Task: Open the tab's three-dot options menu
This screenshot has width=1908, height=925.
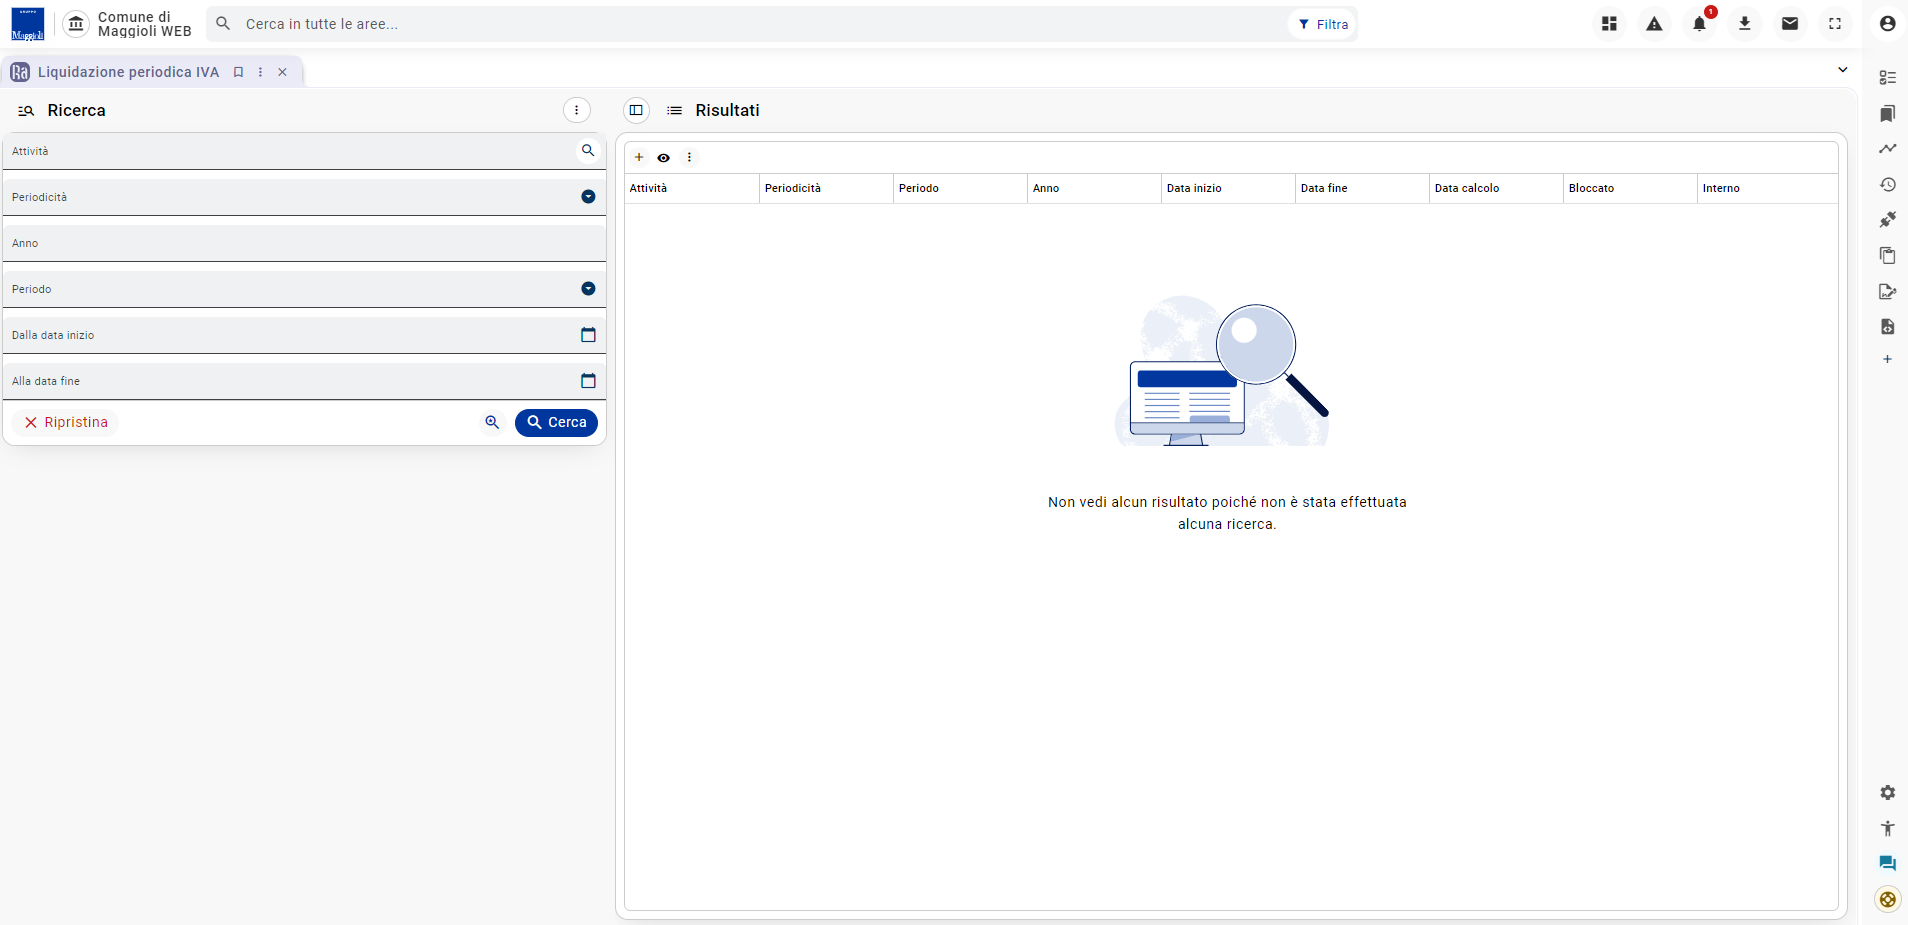Action: point(260,72)
